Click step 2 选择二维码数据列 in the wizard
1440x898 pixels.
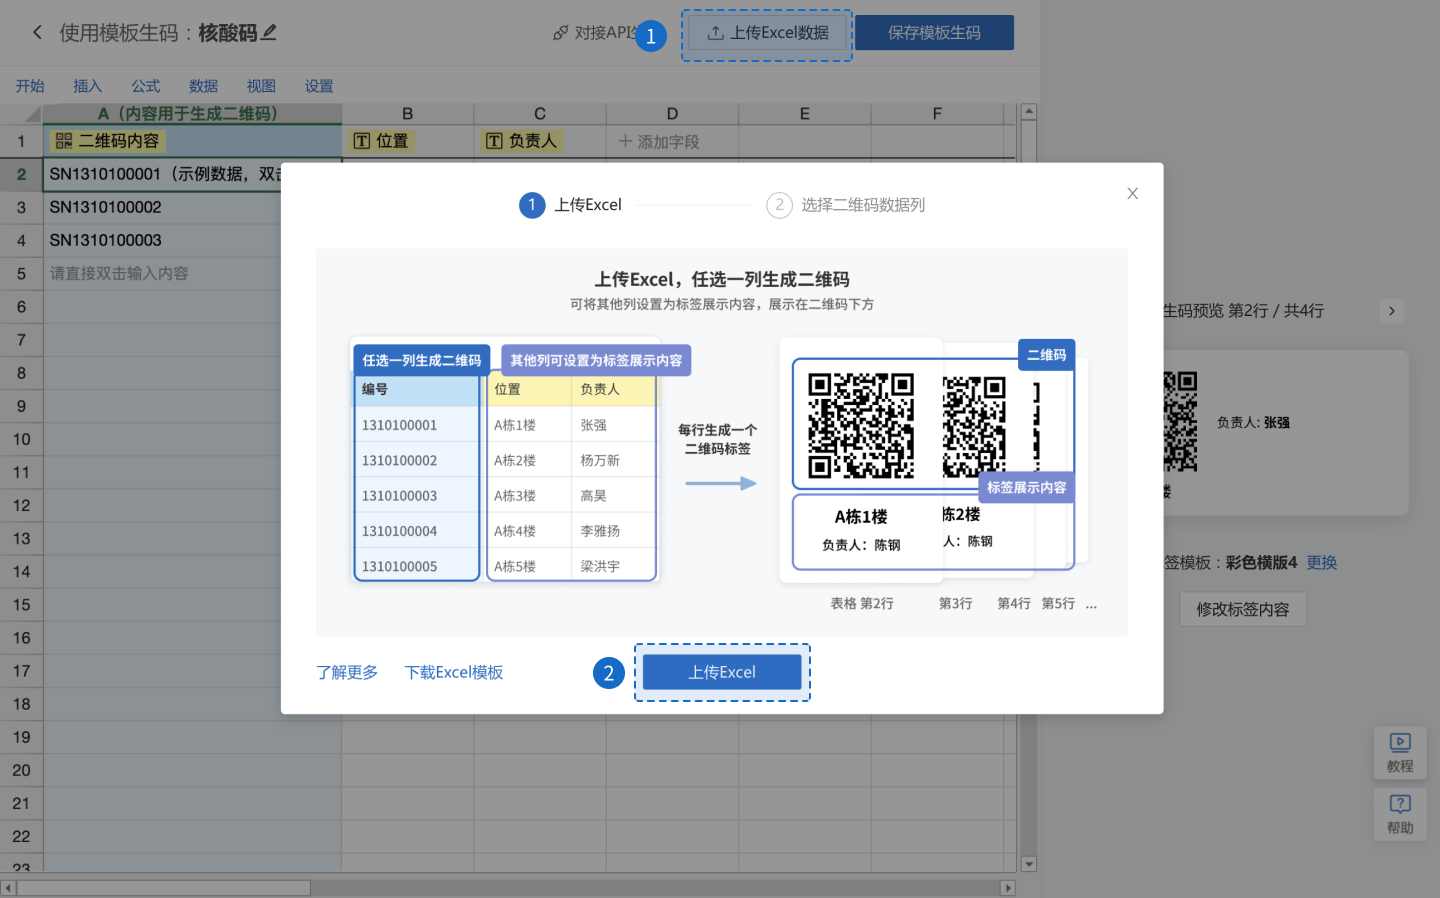[x=846, y=205]
